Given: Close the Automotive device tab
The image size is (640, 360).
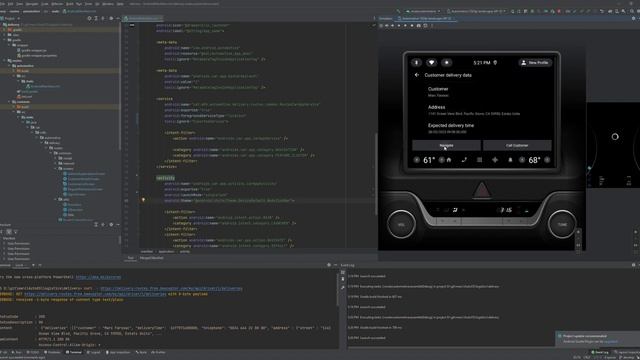Looking at the screenshot, I should point(454,18).
